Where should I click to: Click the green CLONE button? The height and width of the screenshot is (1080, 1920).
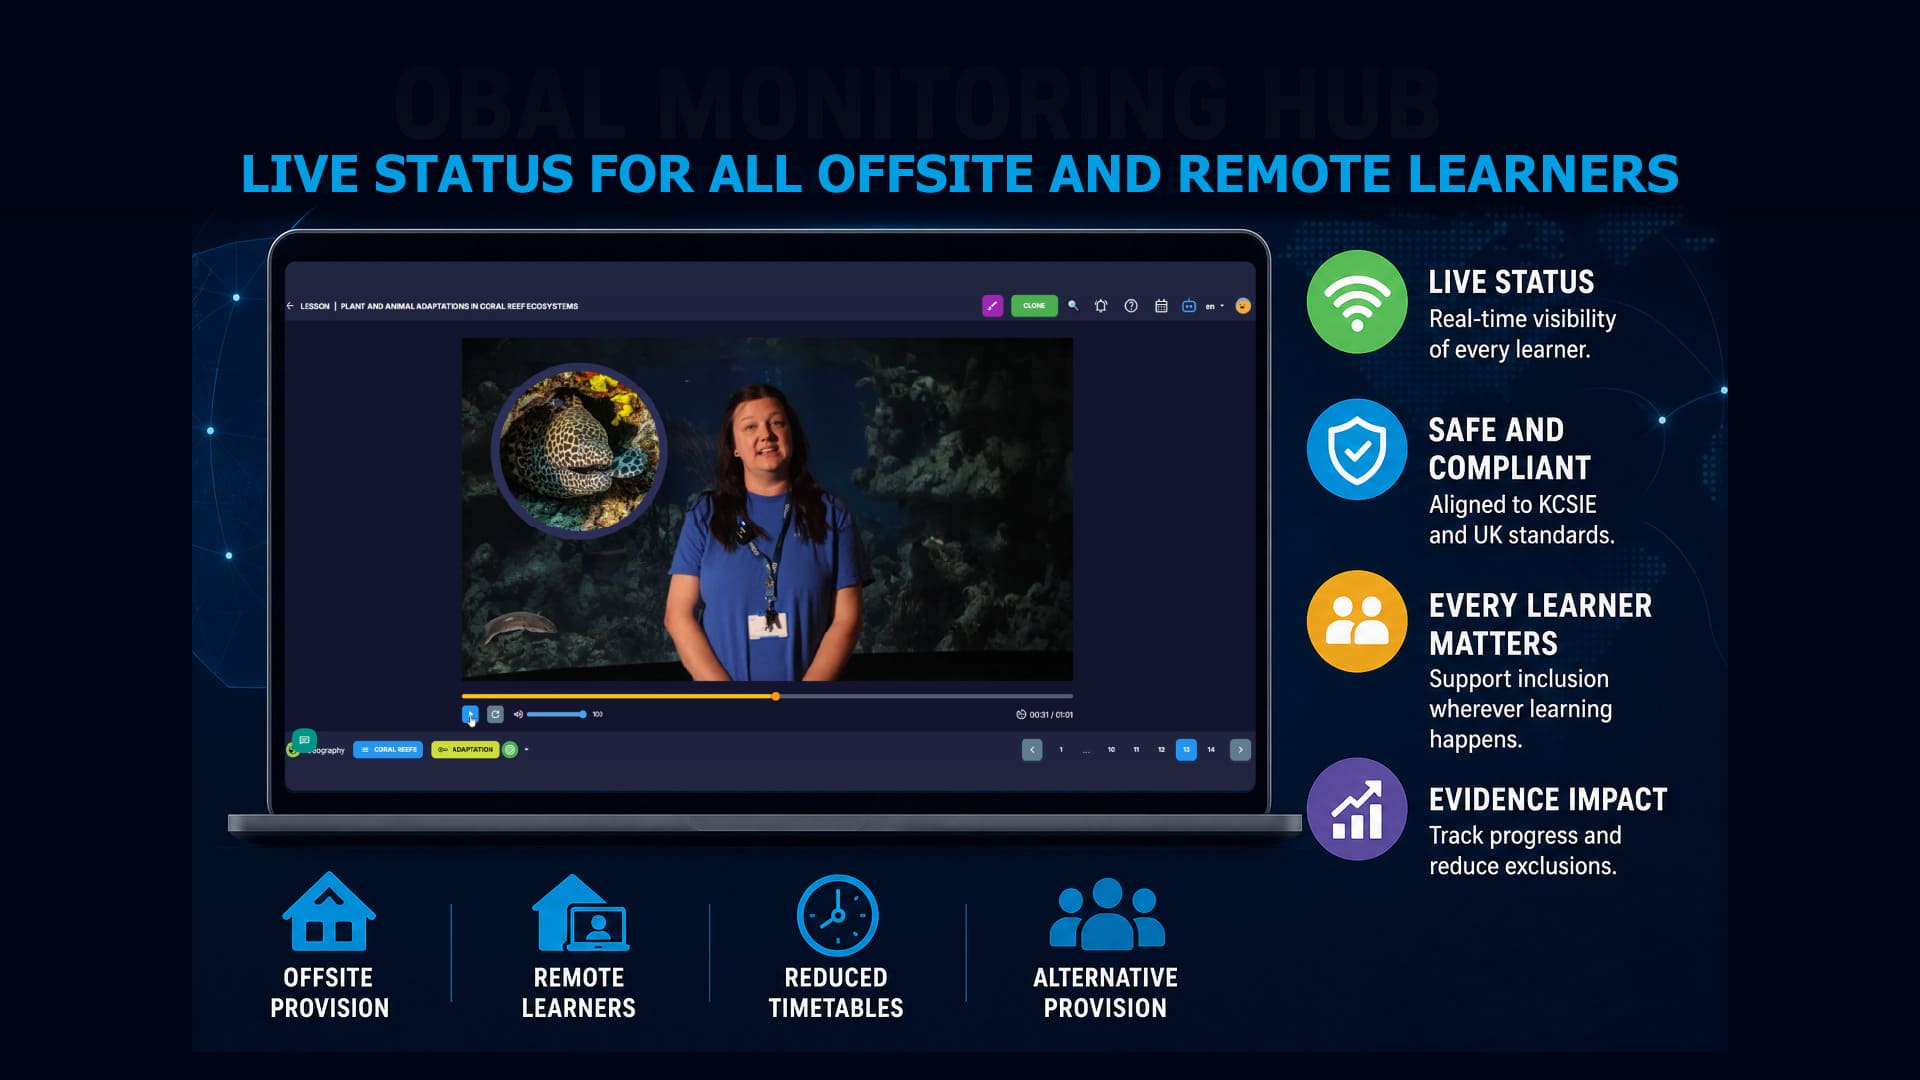pyautogui.click(x=1034, y=306)
